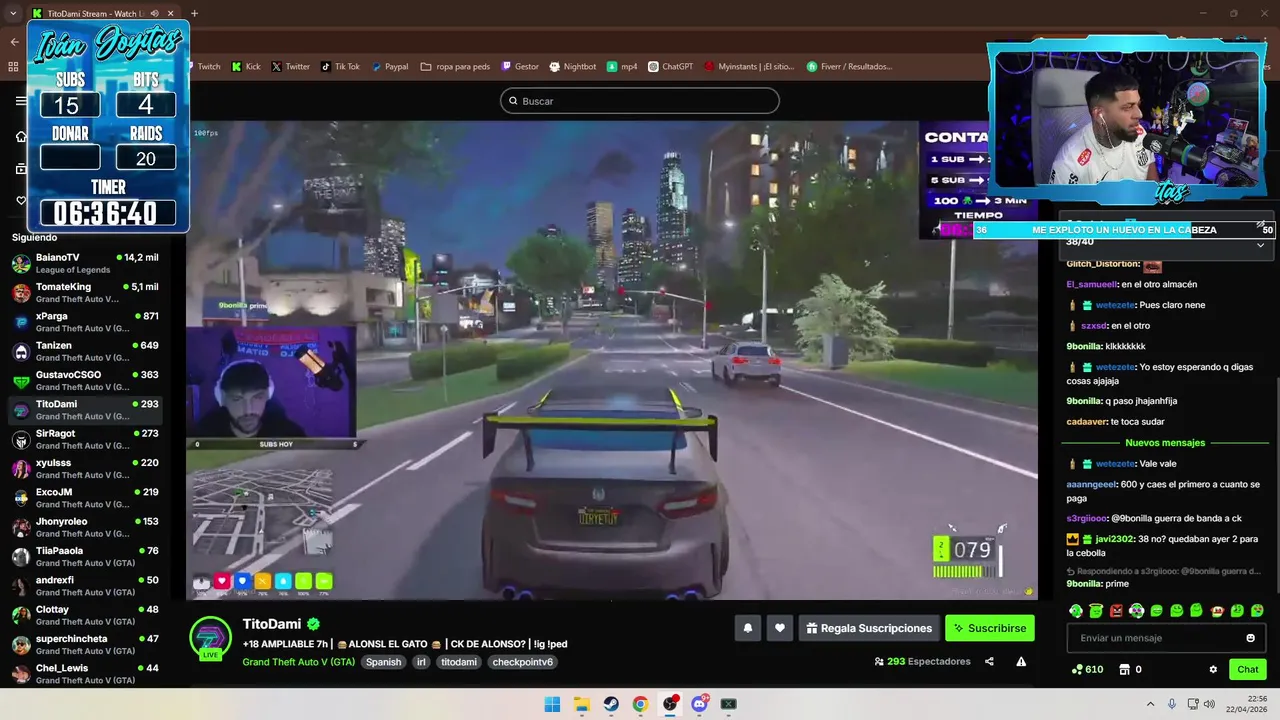Open BaianoTV channel in Siguiendo list
The height and width of the screenshot is (720, 1280).
pos(85,264)
